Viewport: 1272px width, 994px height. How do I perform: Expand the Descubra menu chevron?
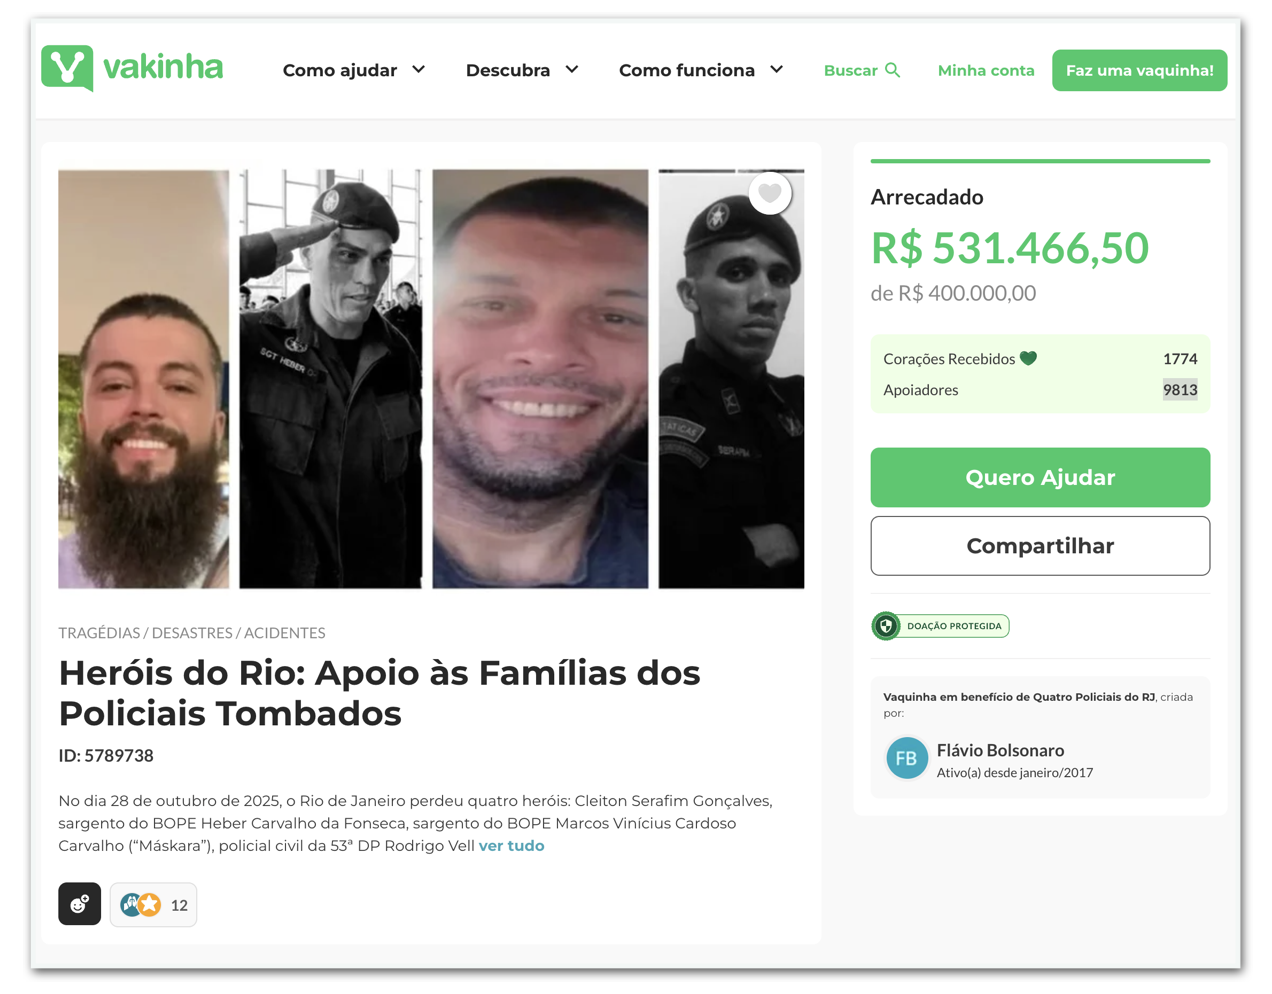572,70
